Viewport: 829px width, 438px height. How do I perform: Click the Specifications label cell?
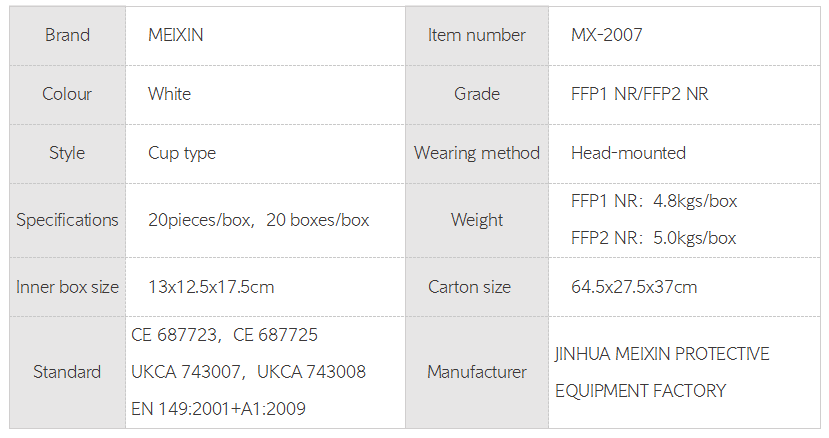coord(67,220)
